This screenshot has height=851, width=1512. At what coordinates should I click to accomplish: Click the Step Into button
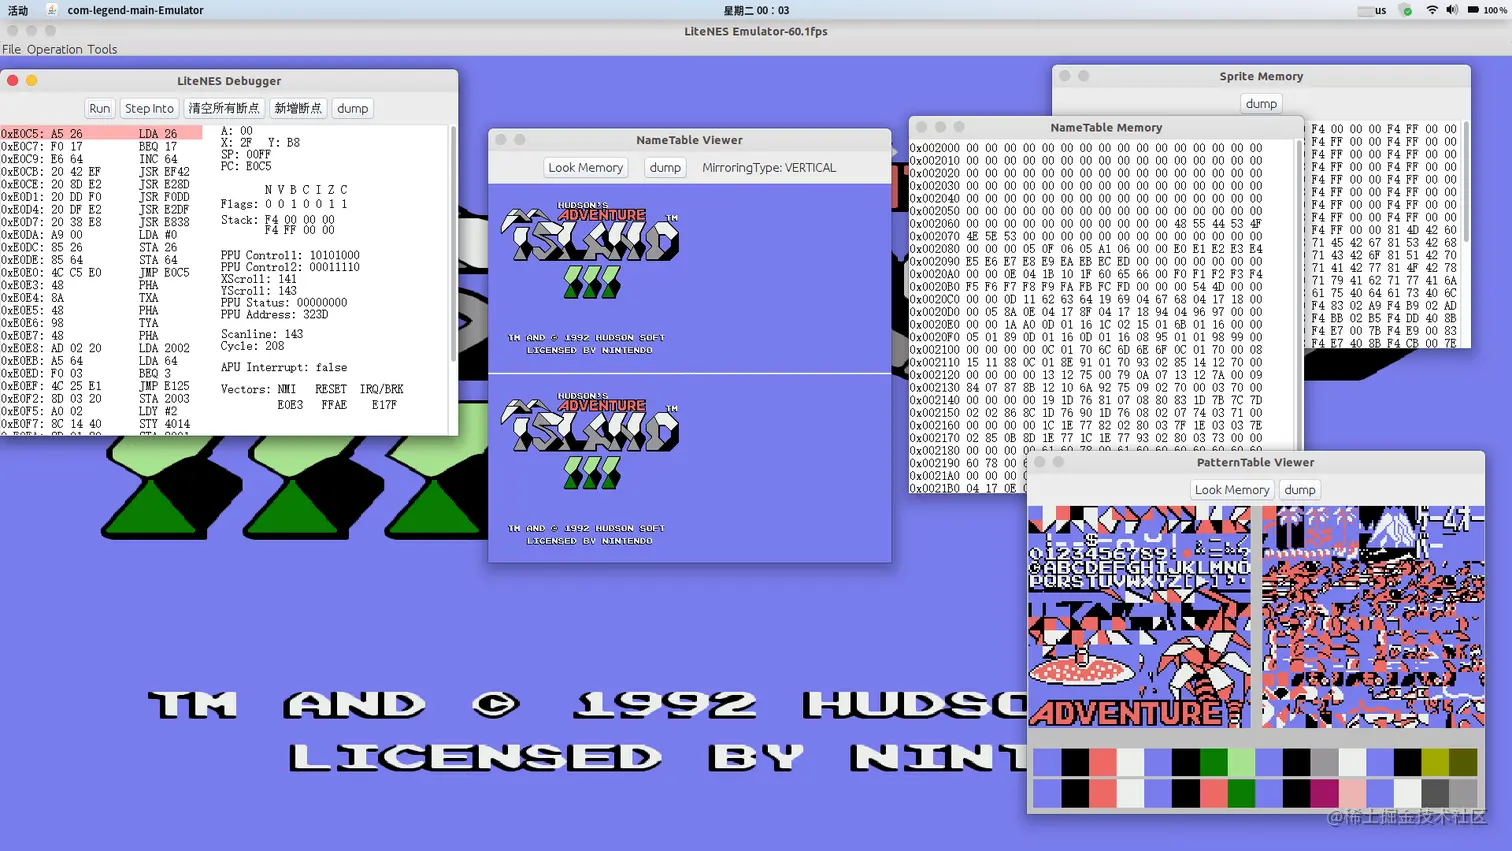tap(149, 108)
